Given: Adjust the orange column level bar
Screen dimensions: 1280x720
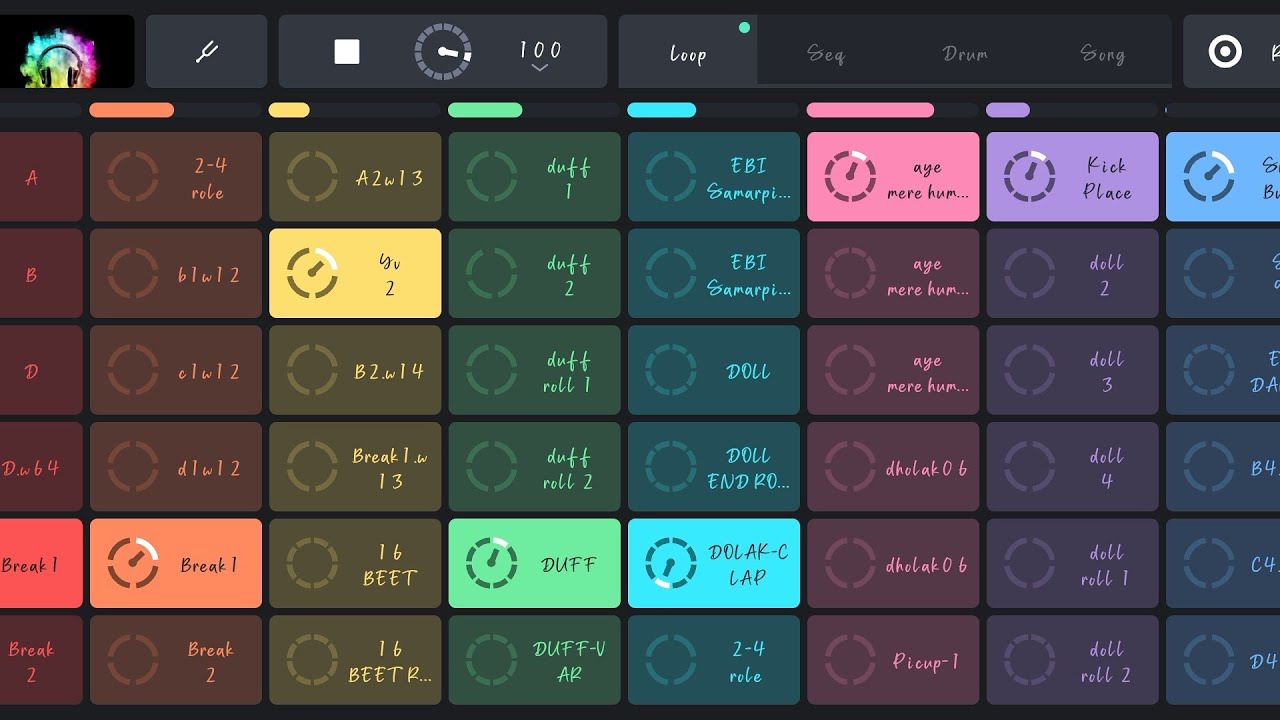Looking at the screenshot, I should 175,110.
